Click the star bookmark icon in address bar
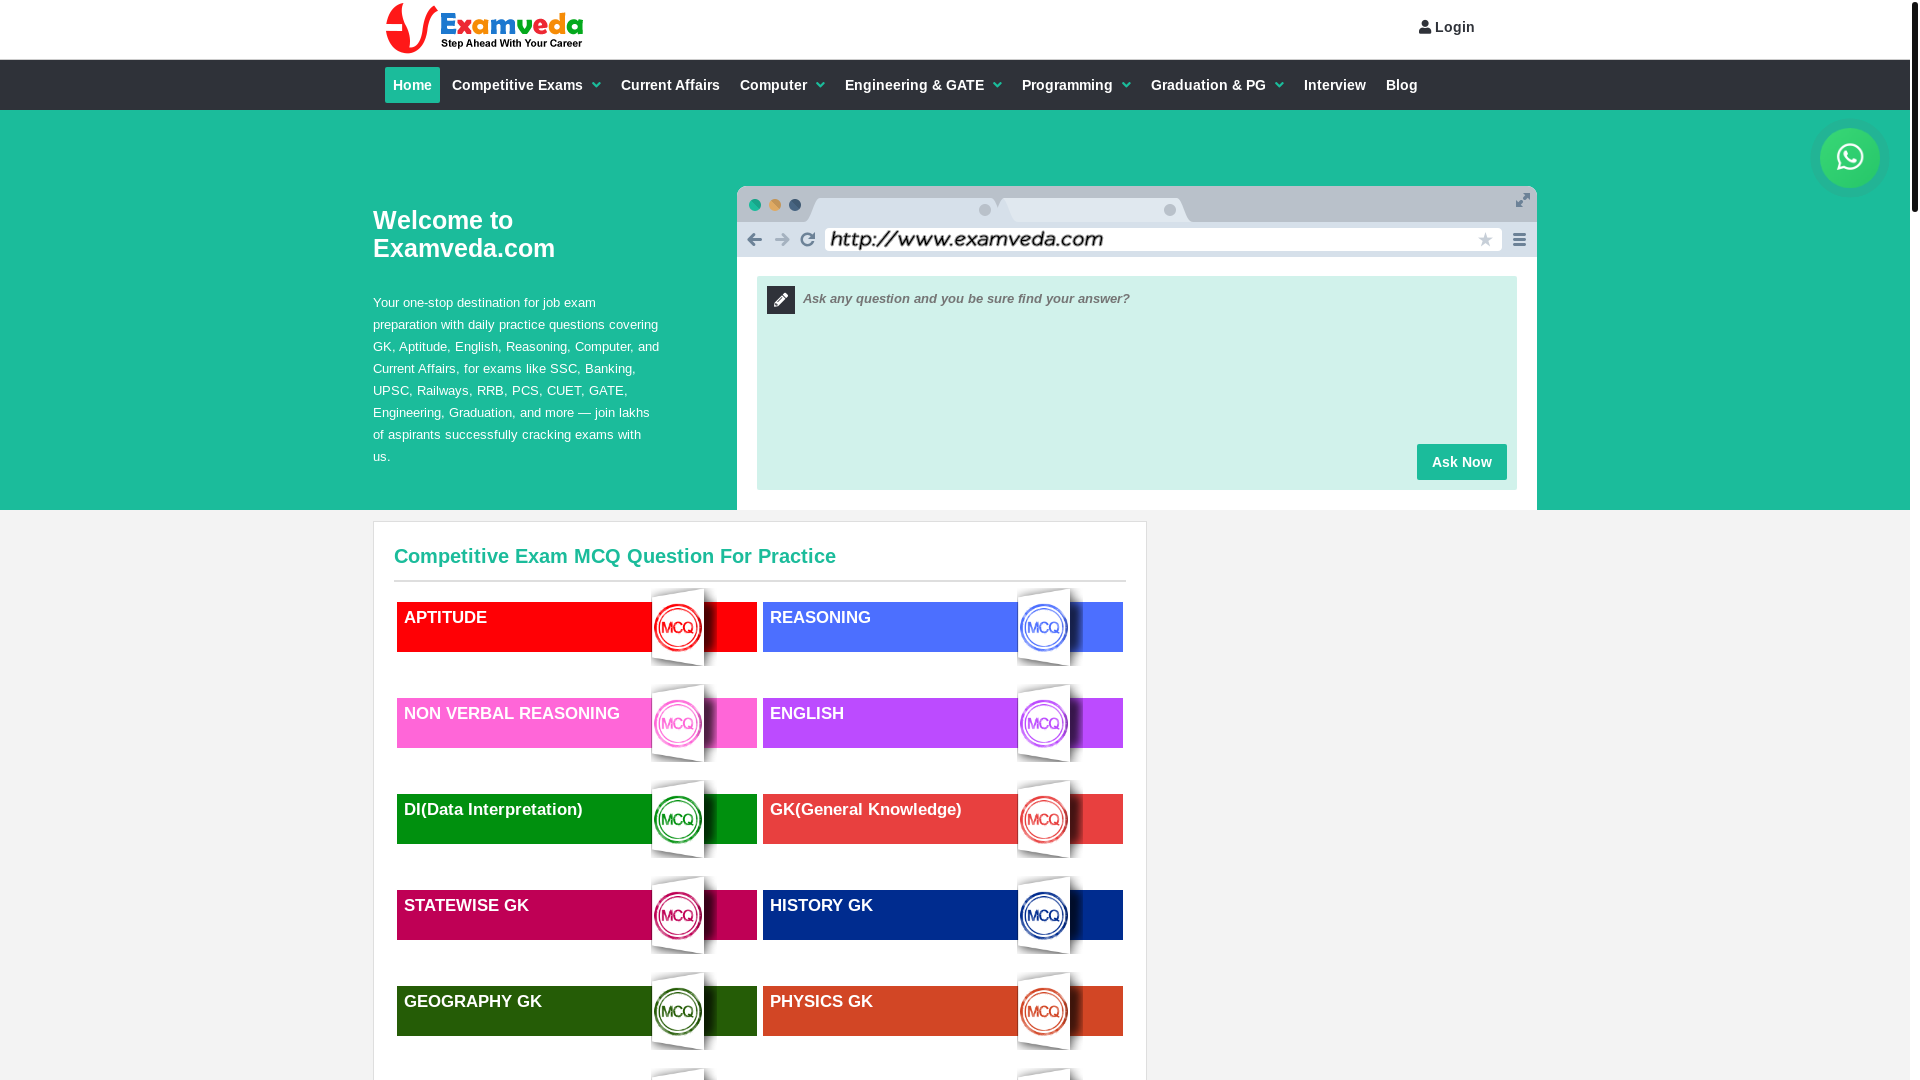The image size is (1920, 1080). pyautogui.click(x=1485, y=240)
